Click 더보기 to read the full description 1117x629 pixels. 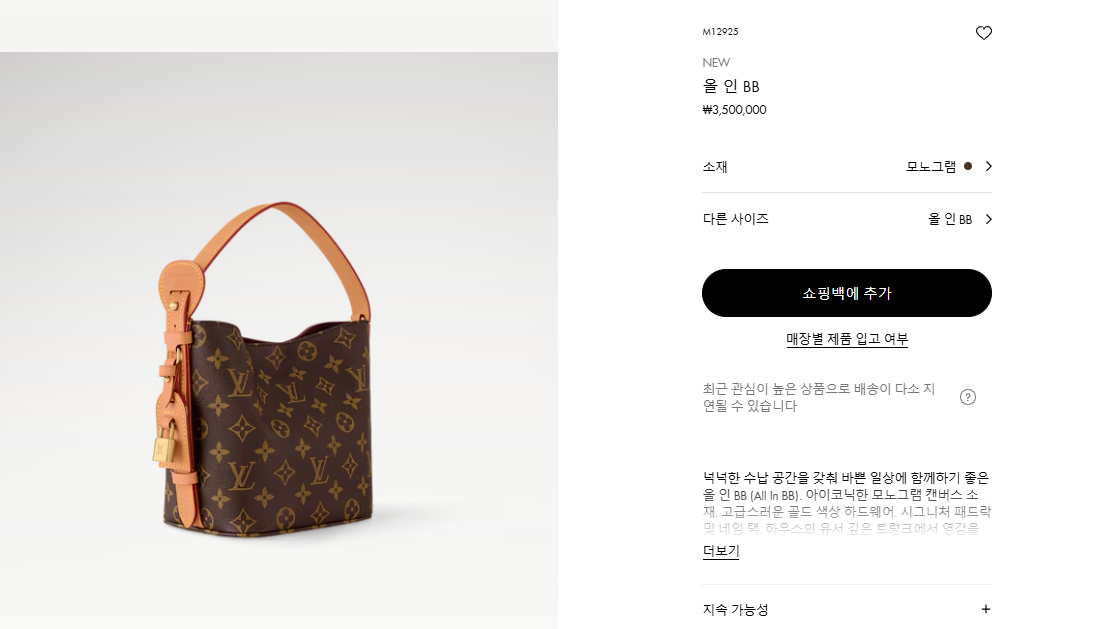pos(721,551)
